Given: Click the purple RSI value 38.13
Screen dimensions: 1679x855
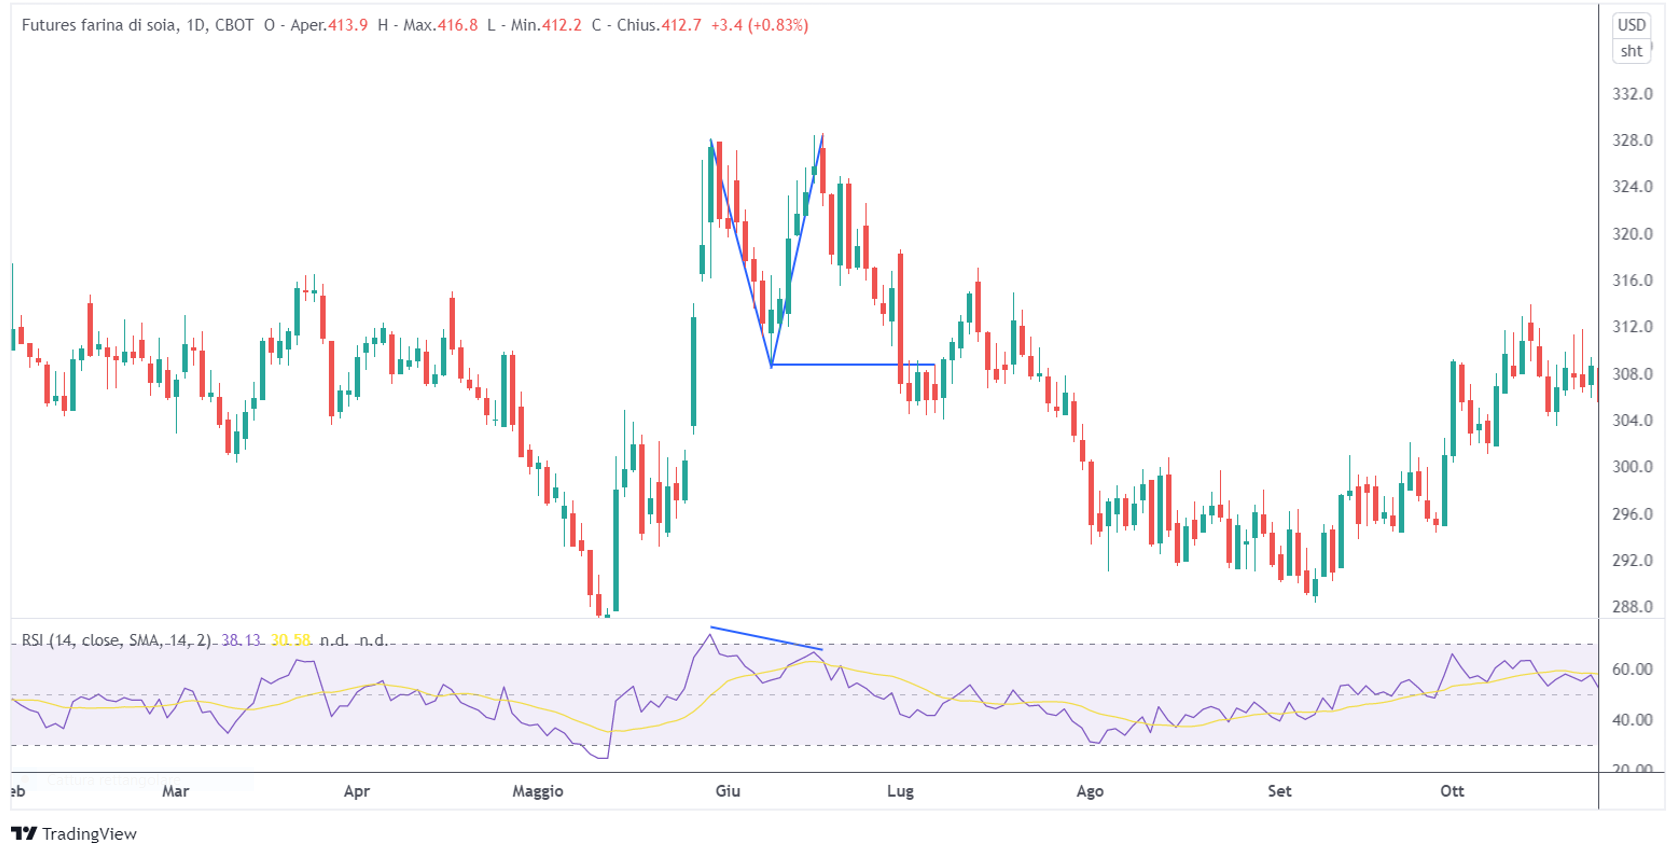Looking at the screenshot, I should pos(240,640).
